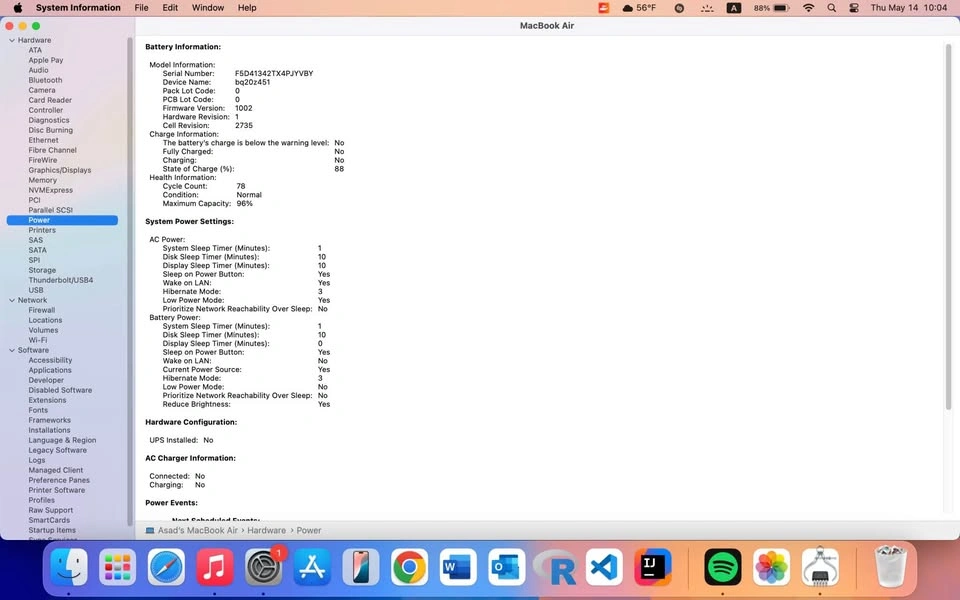
Task: Select Printers in the sidebar
Action: [x=42, y=230]
